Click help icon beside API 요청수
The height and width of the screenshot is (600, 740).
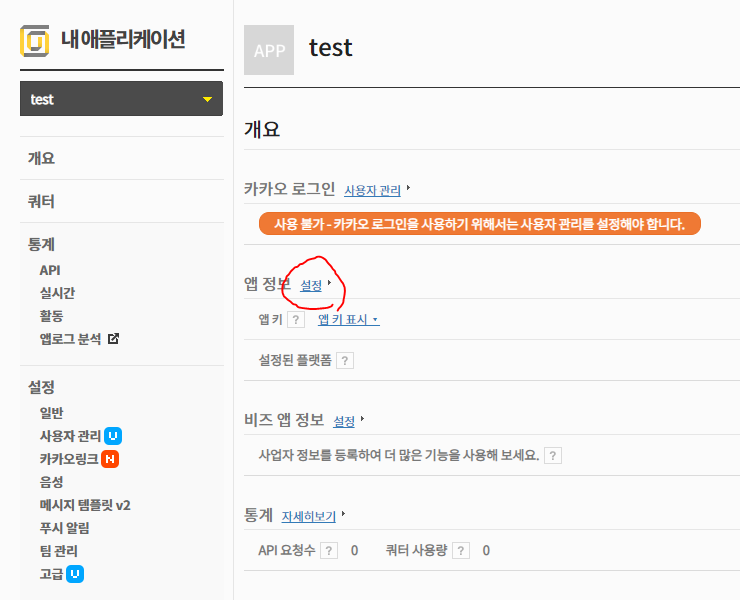[x=329, y=550]
